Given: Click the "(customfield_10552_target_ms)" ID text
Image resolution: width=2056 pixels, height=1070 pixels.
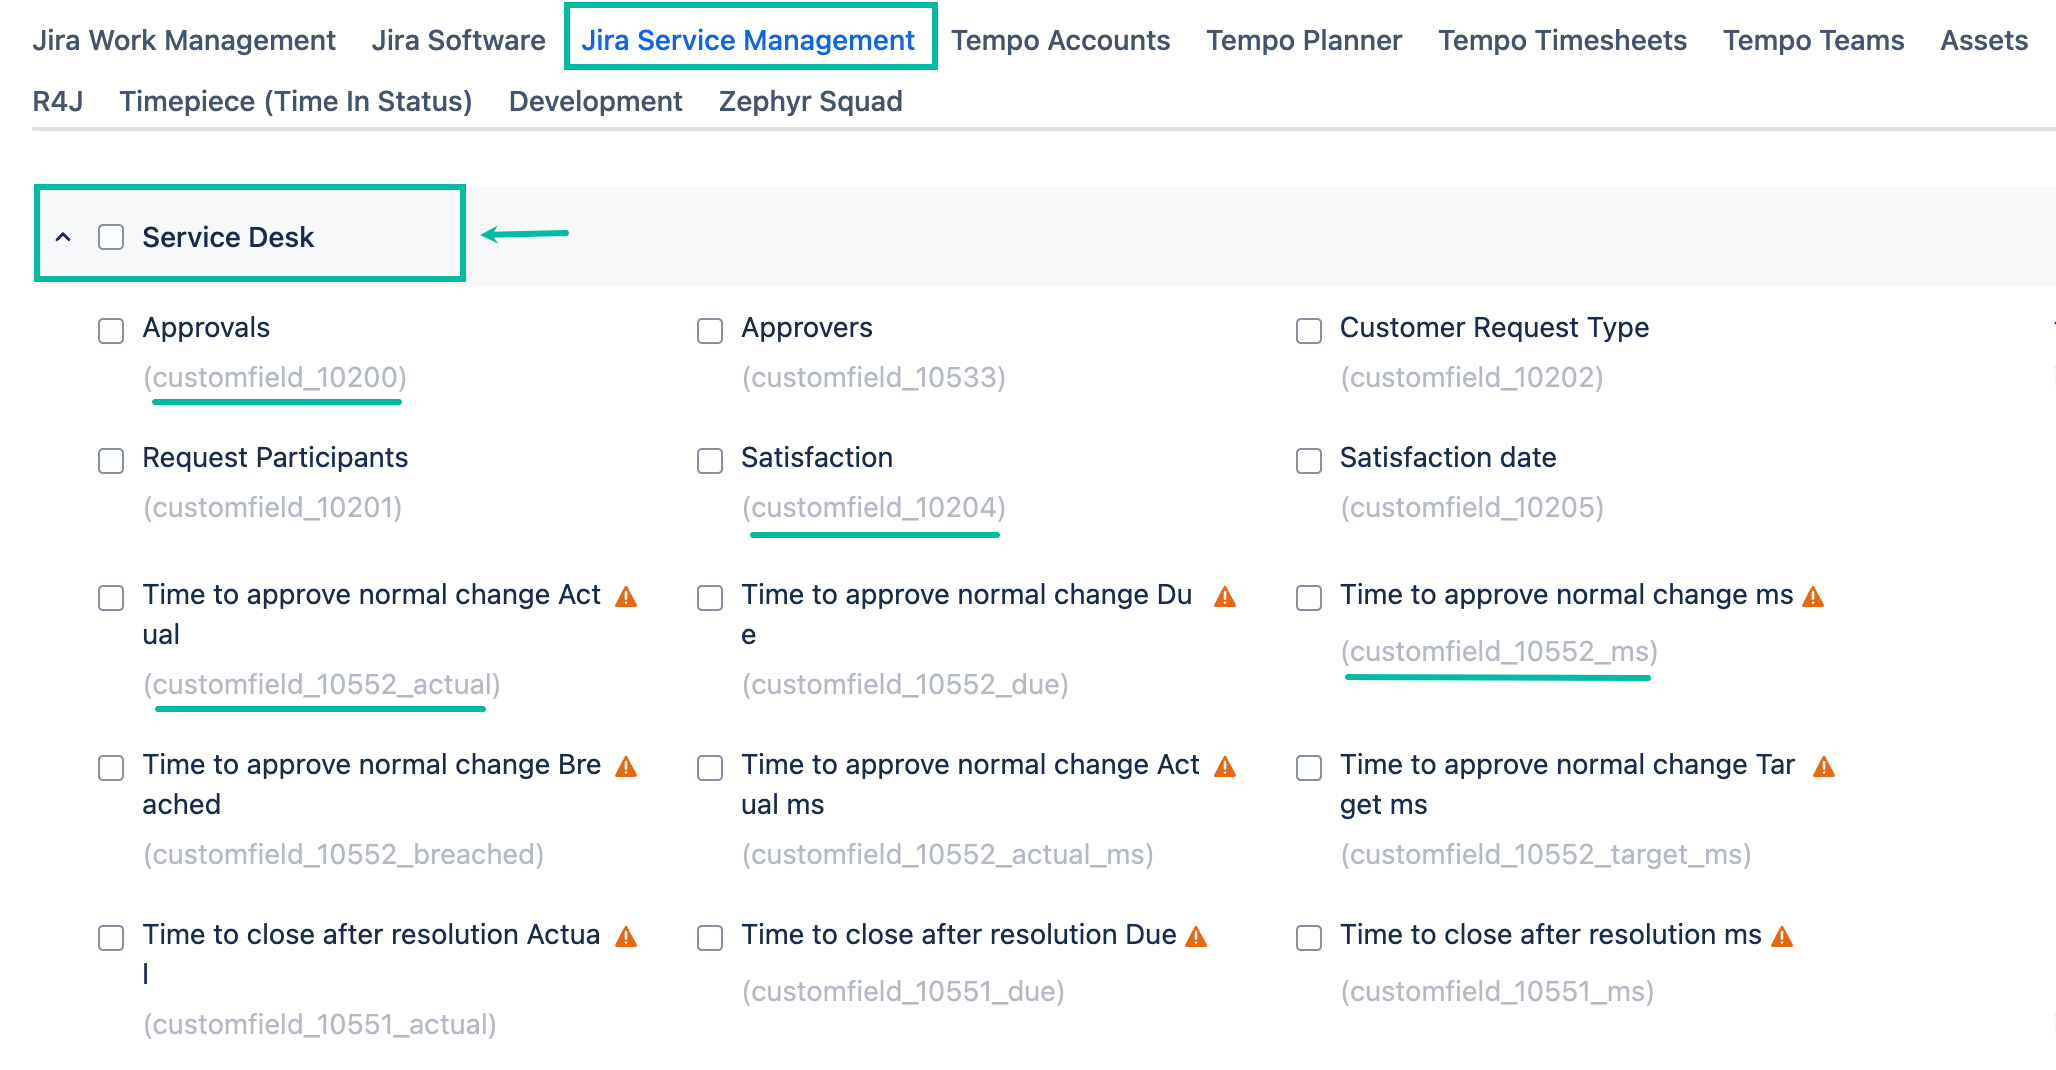Looking at the screenshot, I should (1546, 854).
